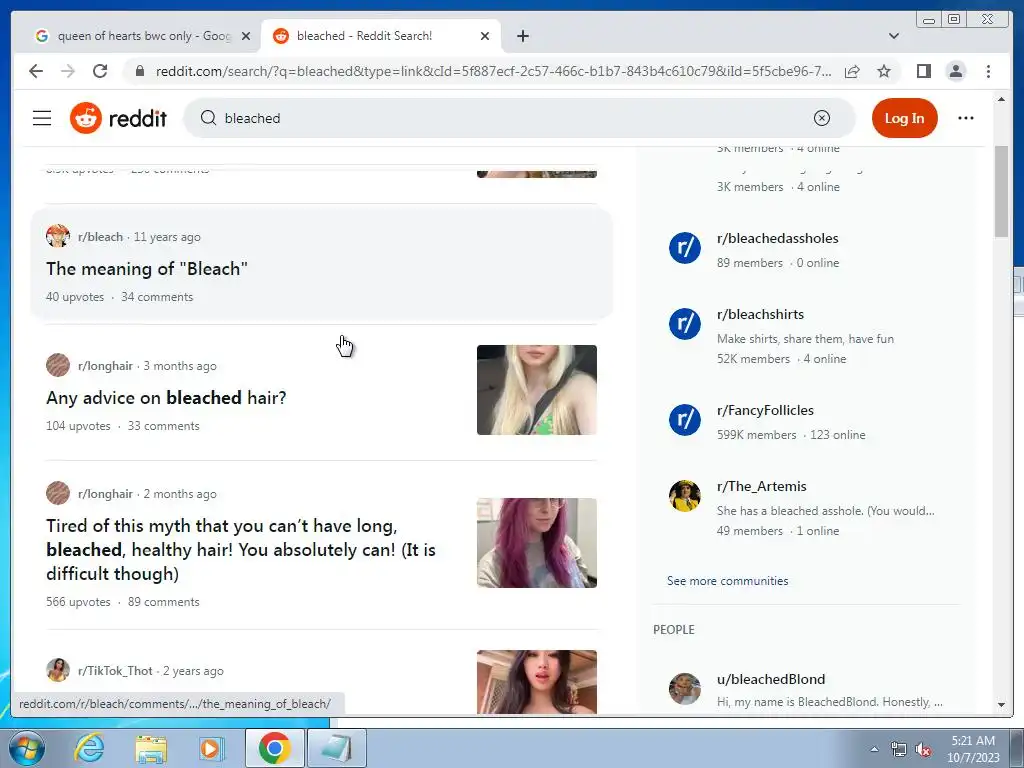Open a new browser tab
1024x768 pixels.
[522, 36]
